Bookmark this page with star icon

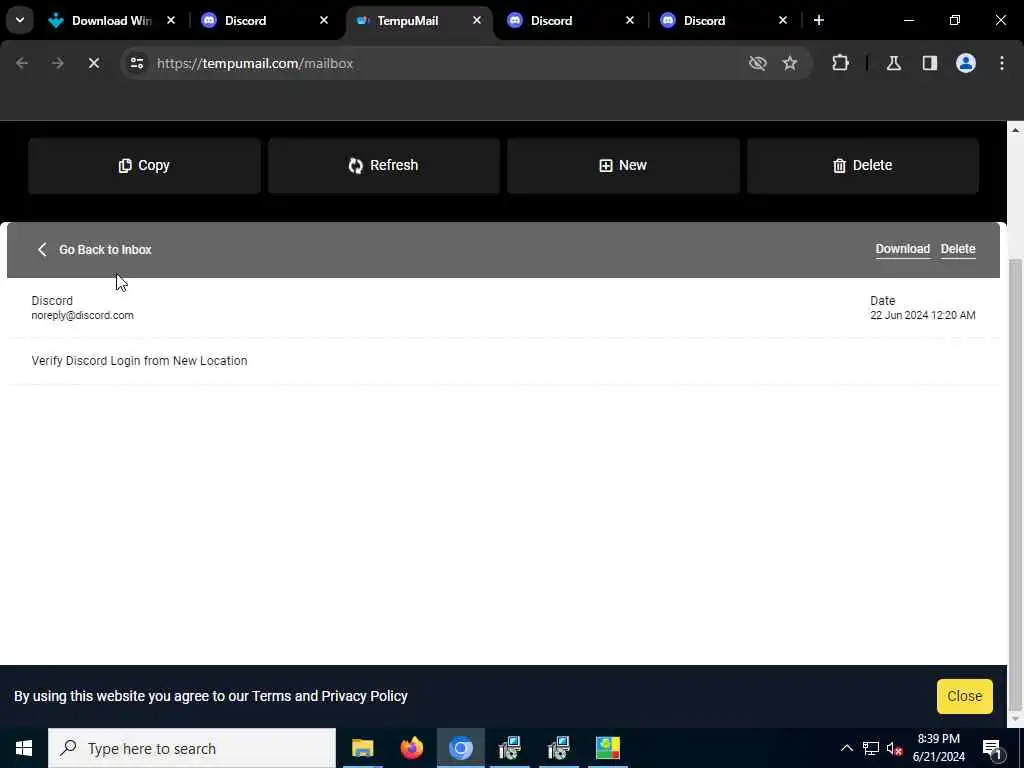(790, 63)
